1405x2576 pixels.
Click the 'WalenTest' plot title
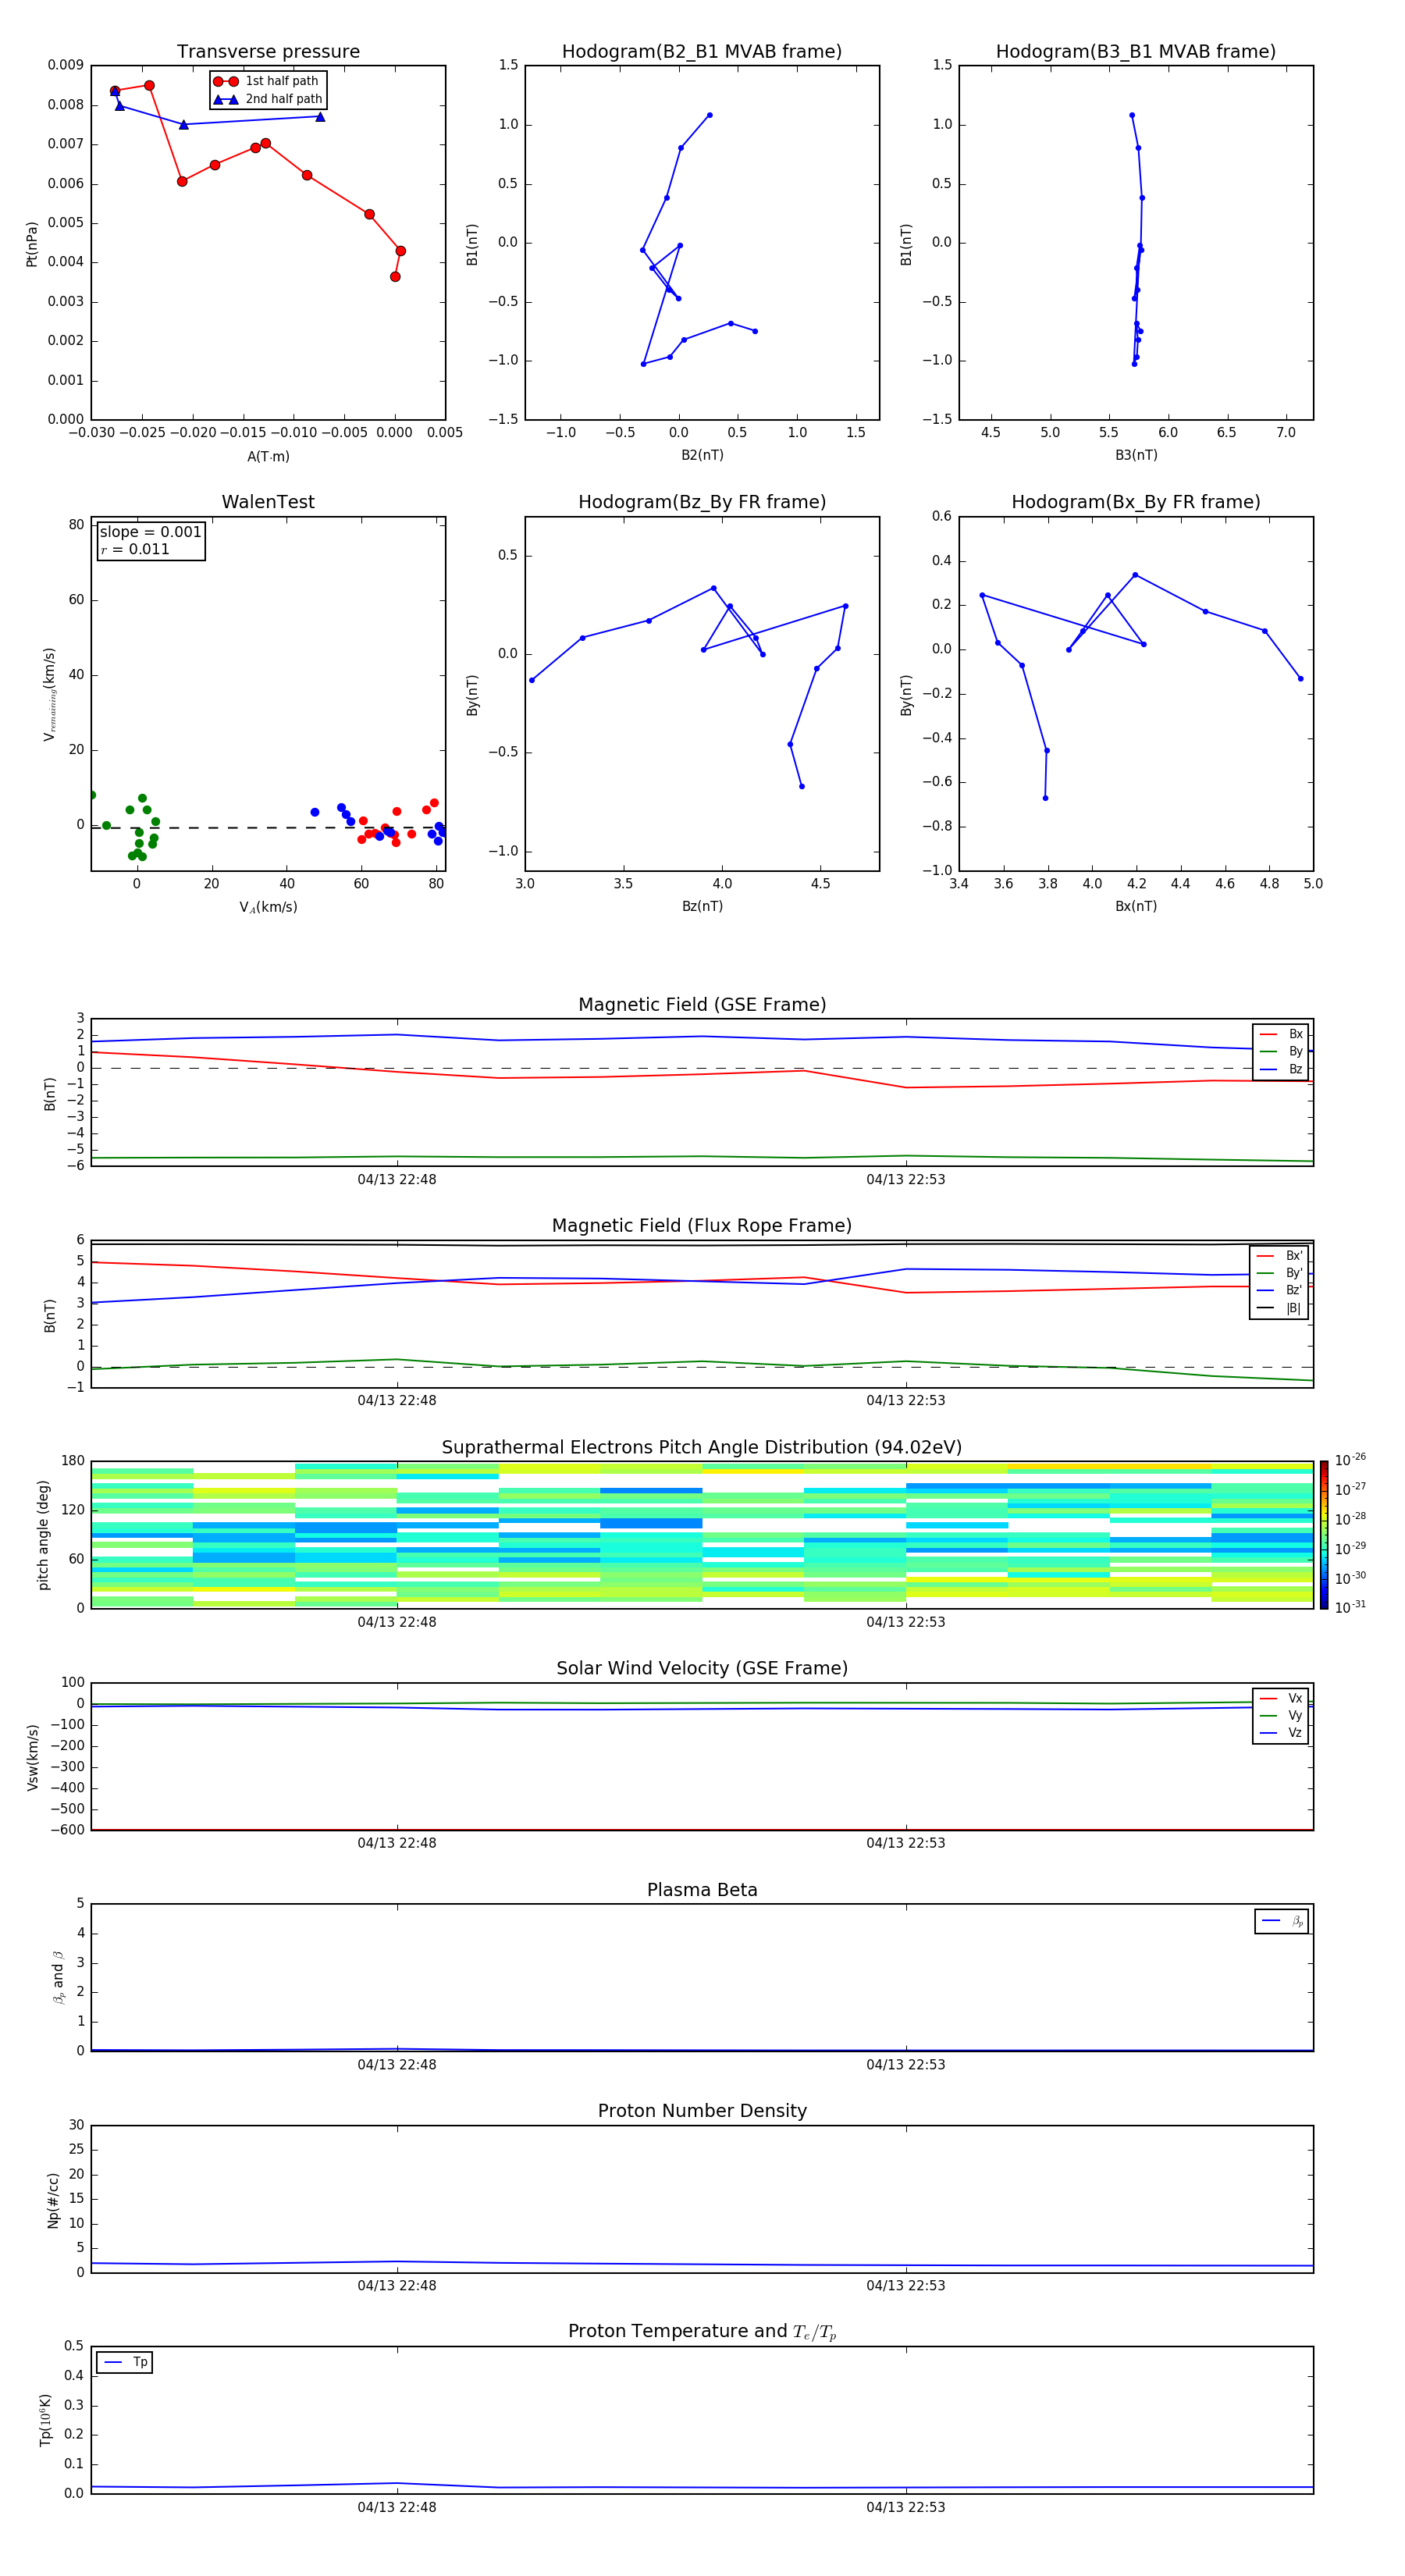click(268, 502)
